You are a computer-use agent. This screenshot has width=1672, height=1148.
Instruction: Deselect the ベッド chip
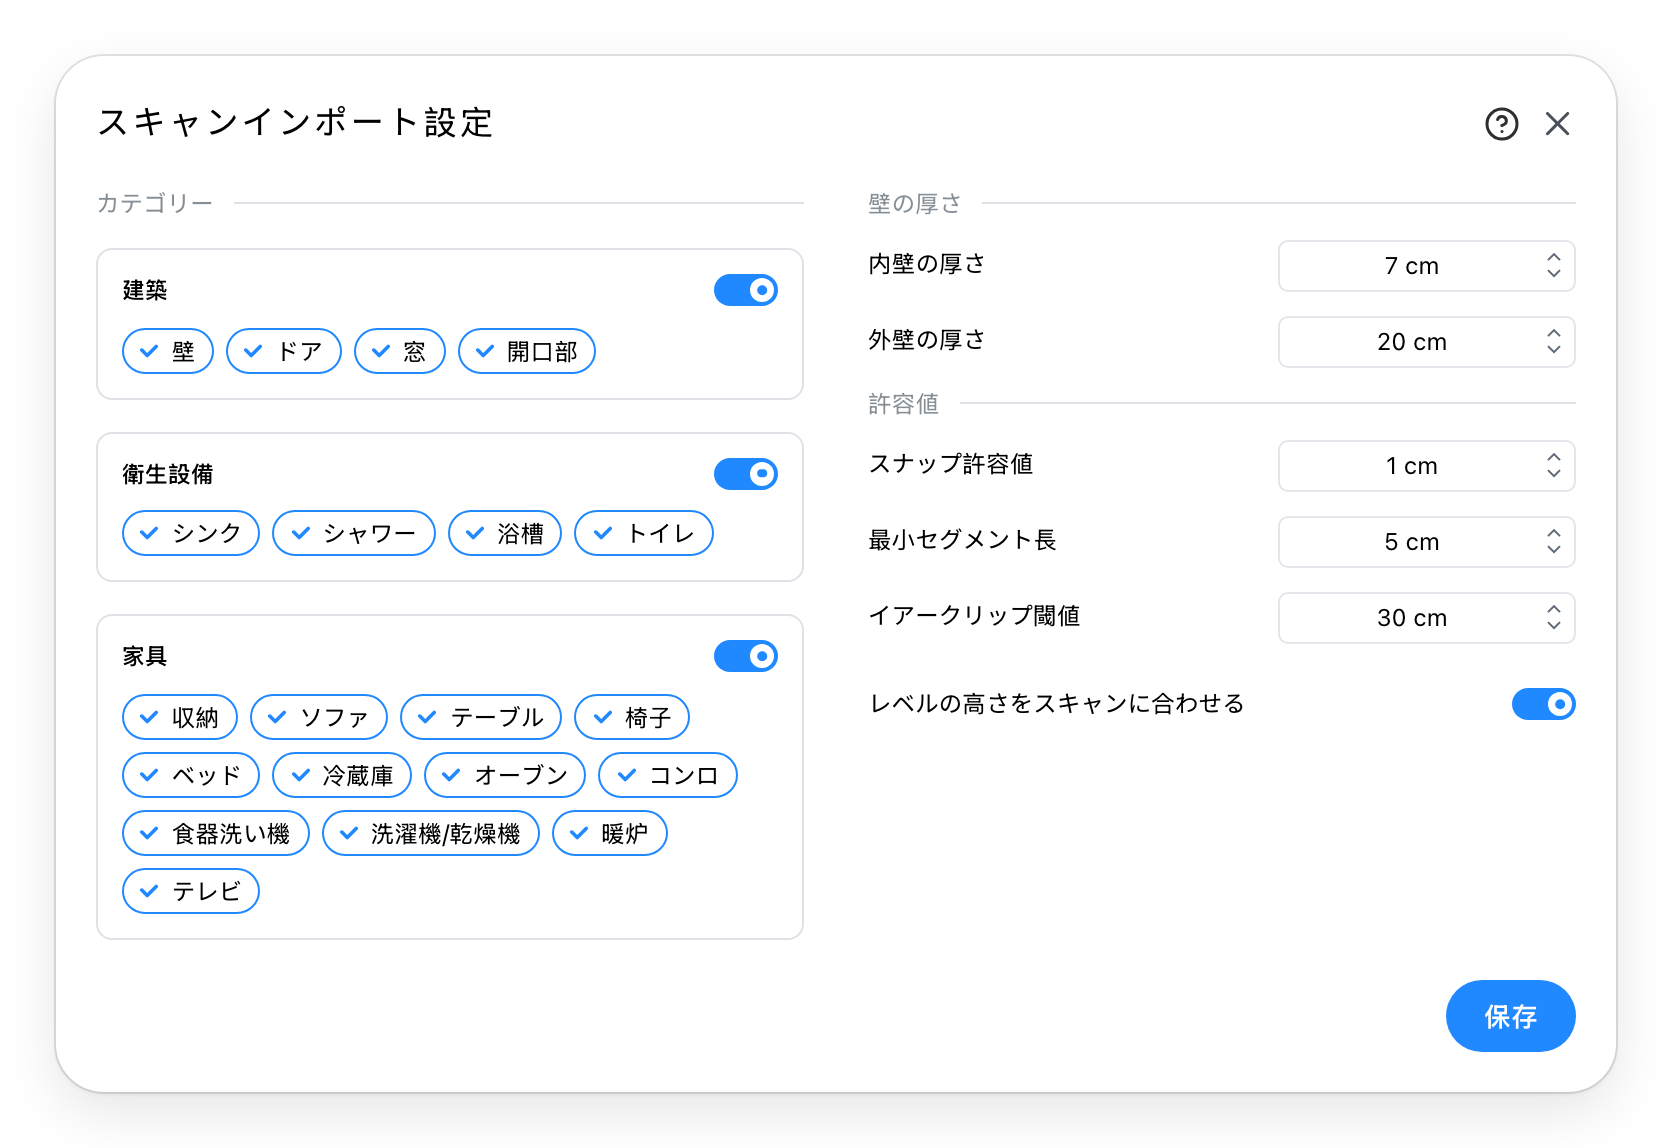click(x=191, y=775)
